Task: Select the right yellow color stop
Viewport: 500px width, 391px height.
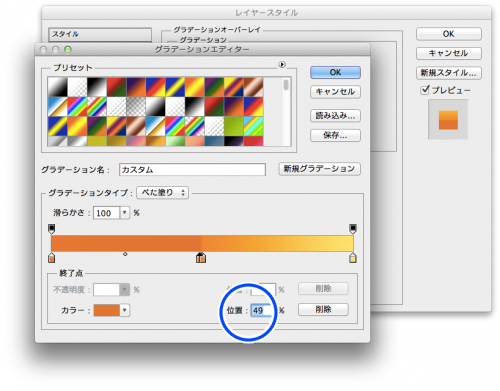Action: coord(353,257)
